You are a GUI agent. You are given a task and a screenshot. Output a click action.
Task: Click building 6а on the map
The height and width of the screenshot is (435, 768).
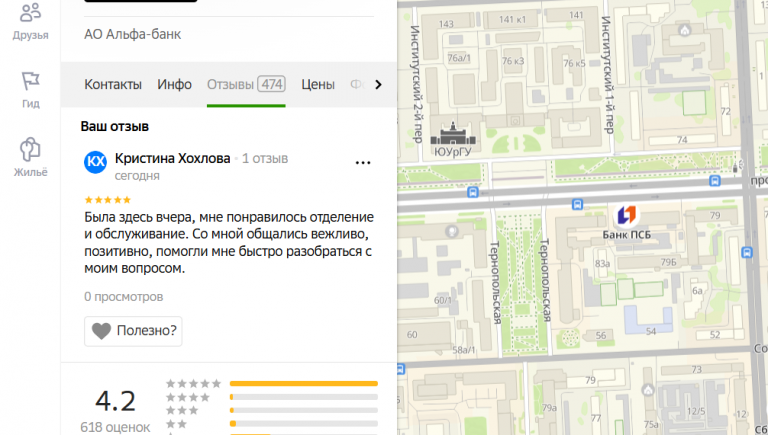[x=697, y=290]
